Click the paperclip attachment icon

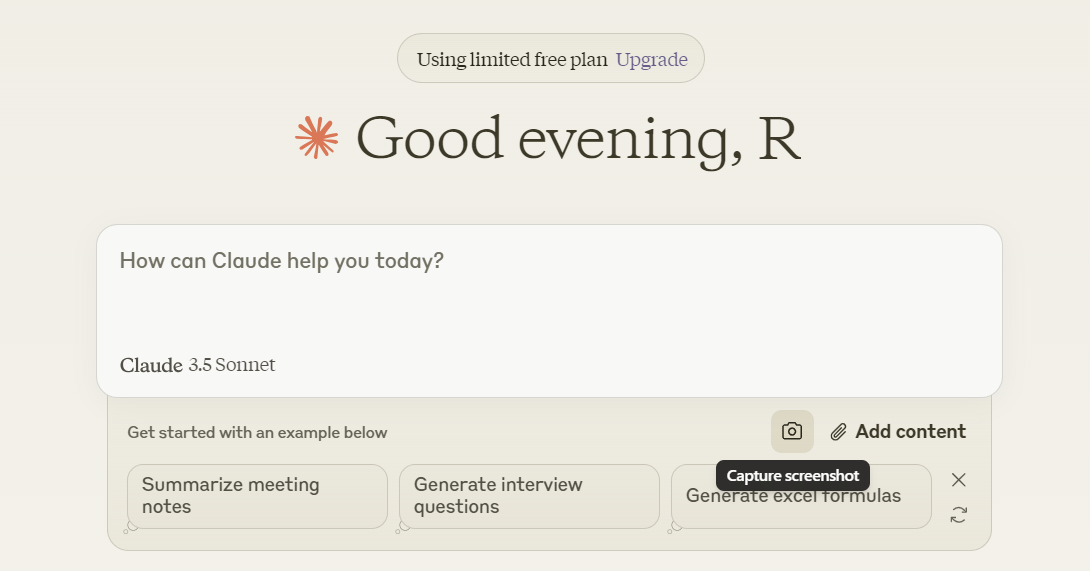pyautogui.click(x=838, y=432)
